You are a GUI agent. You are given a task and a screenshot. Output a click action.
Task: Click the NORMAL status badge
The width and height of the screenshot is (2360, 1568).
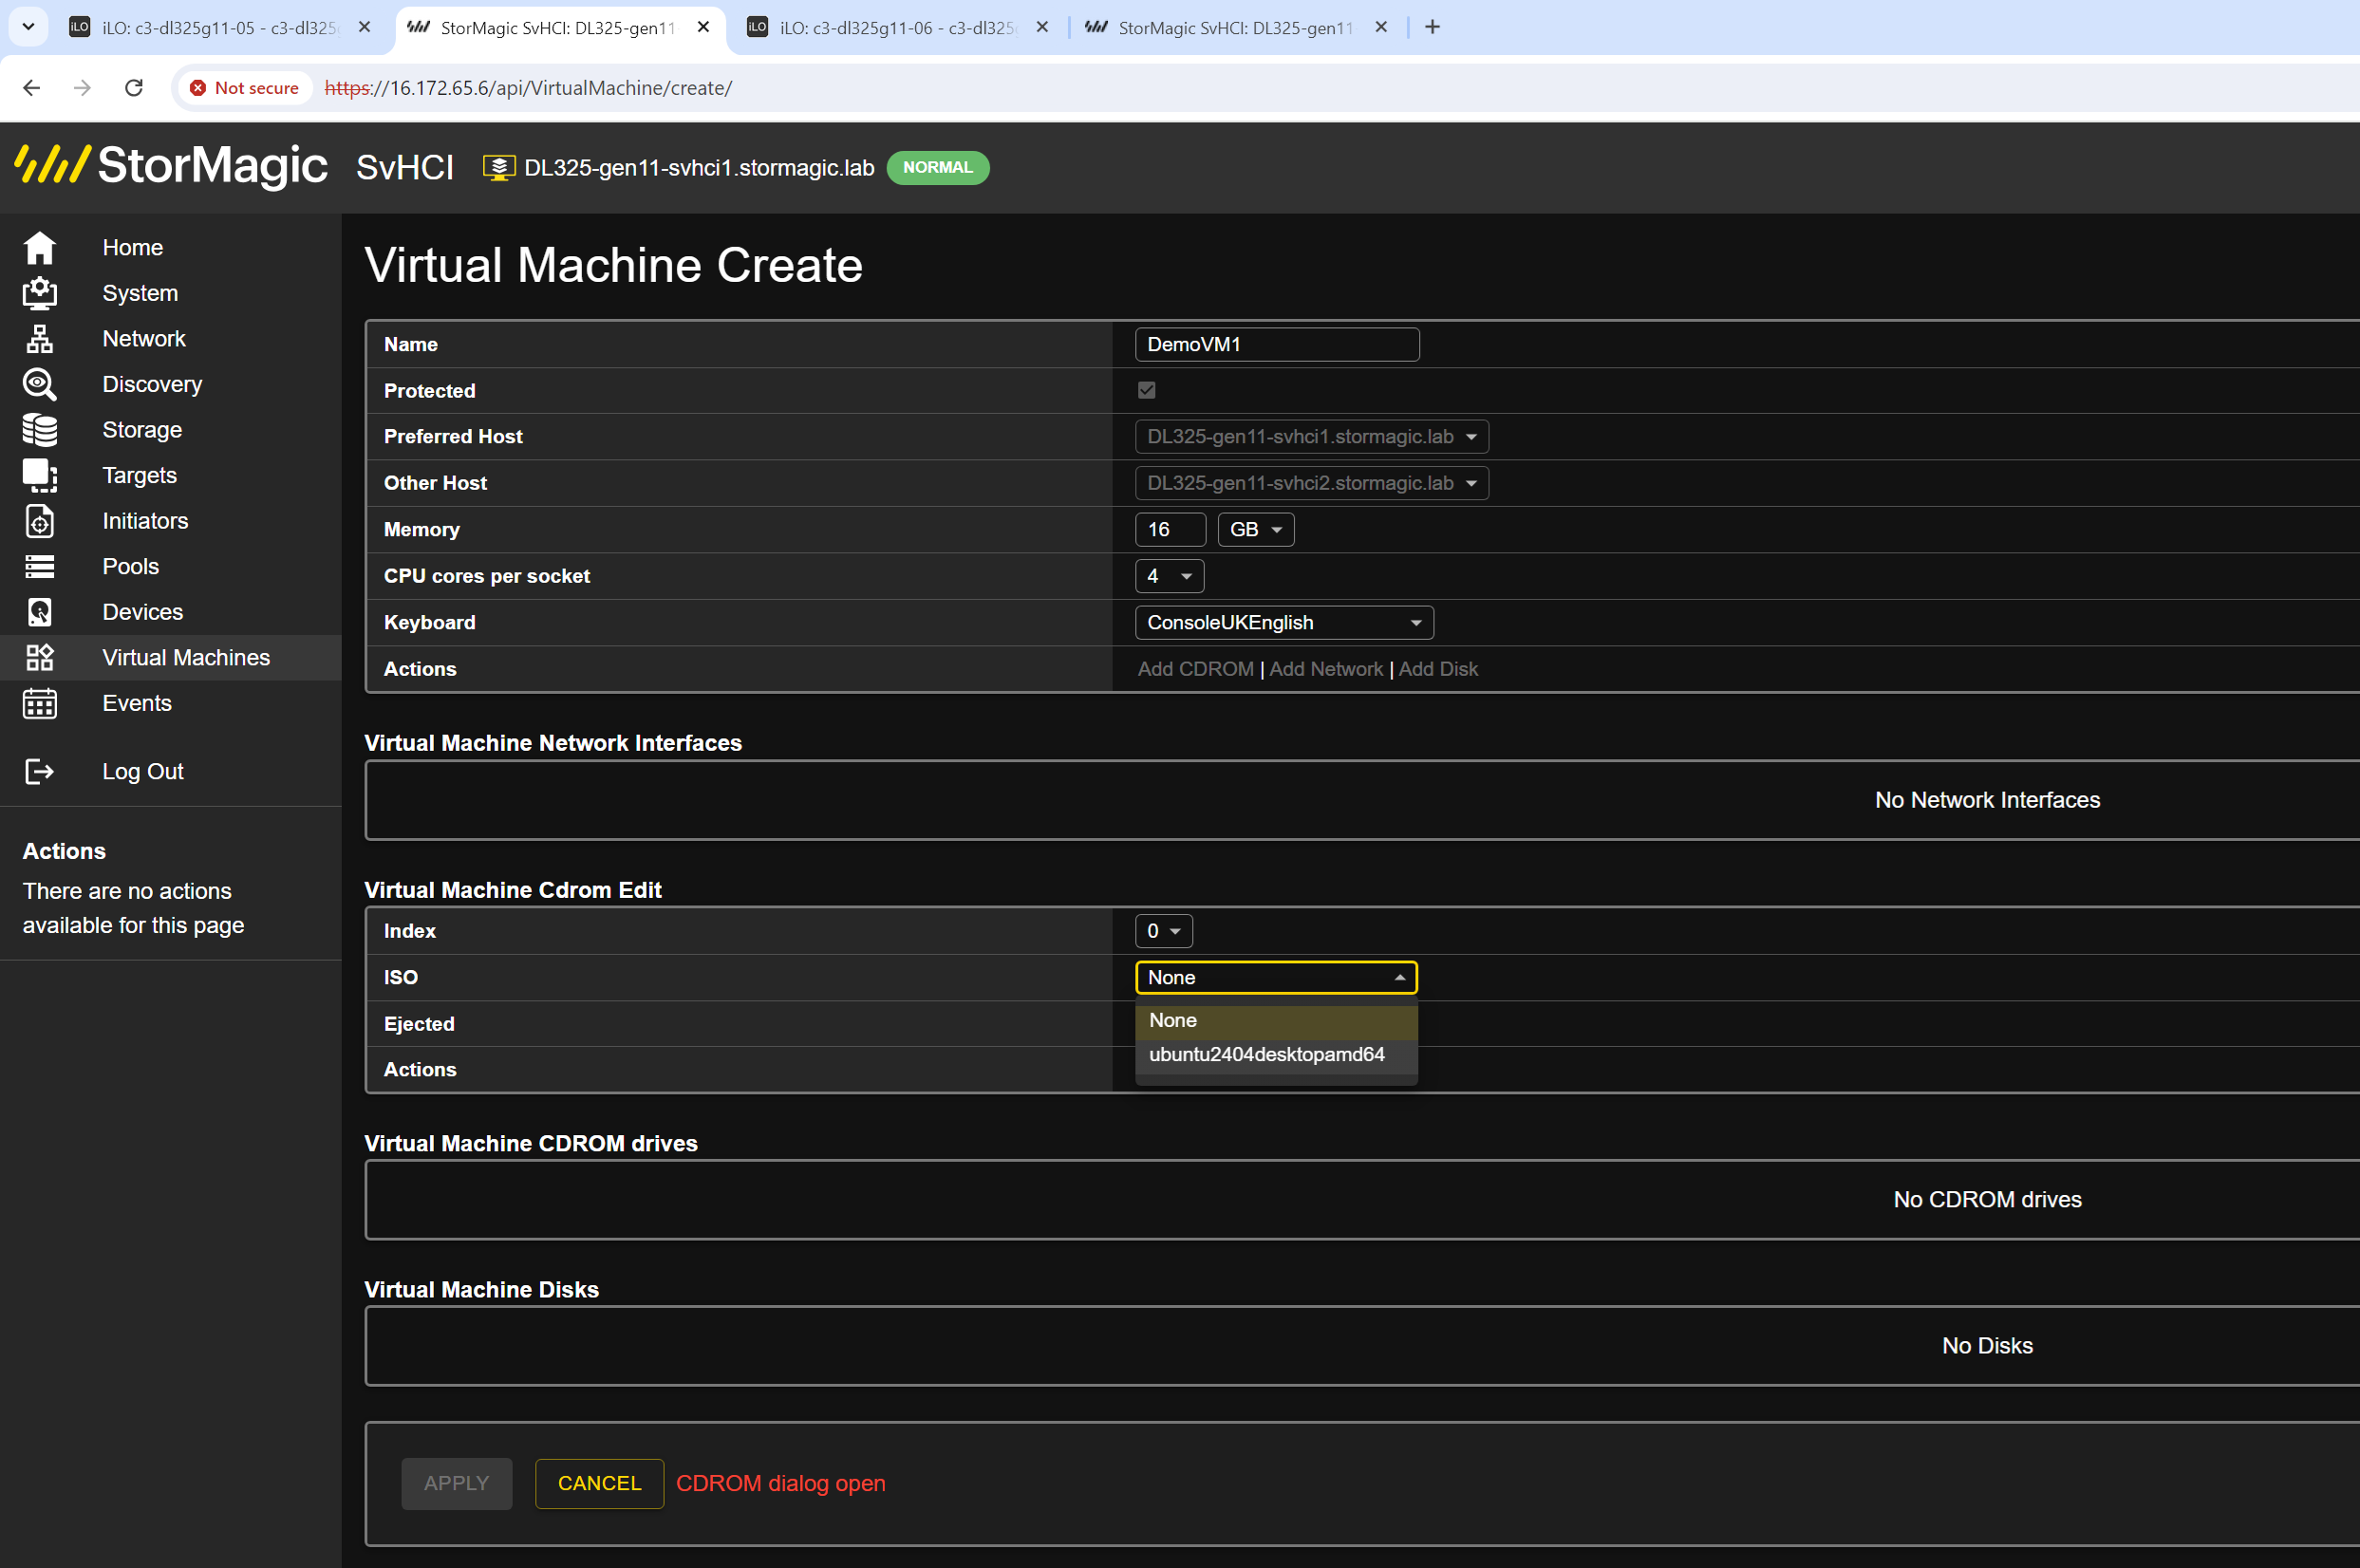coord(938,168)
